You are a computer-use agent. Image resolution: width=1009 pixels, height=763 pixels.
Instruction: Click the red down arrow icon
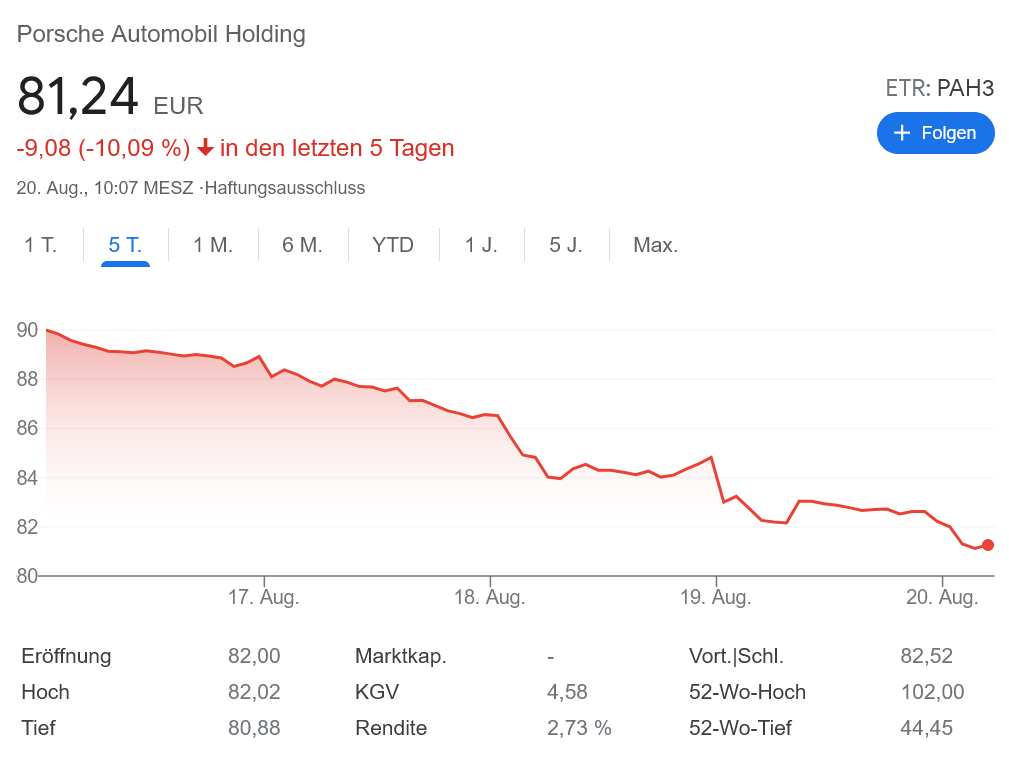coord(205,148)
